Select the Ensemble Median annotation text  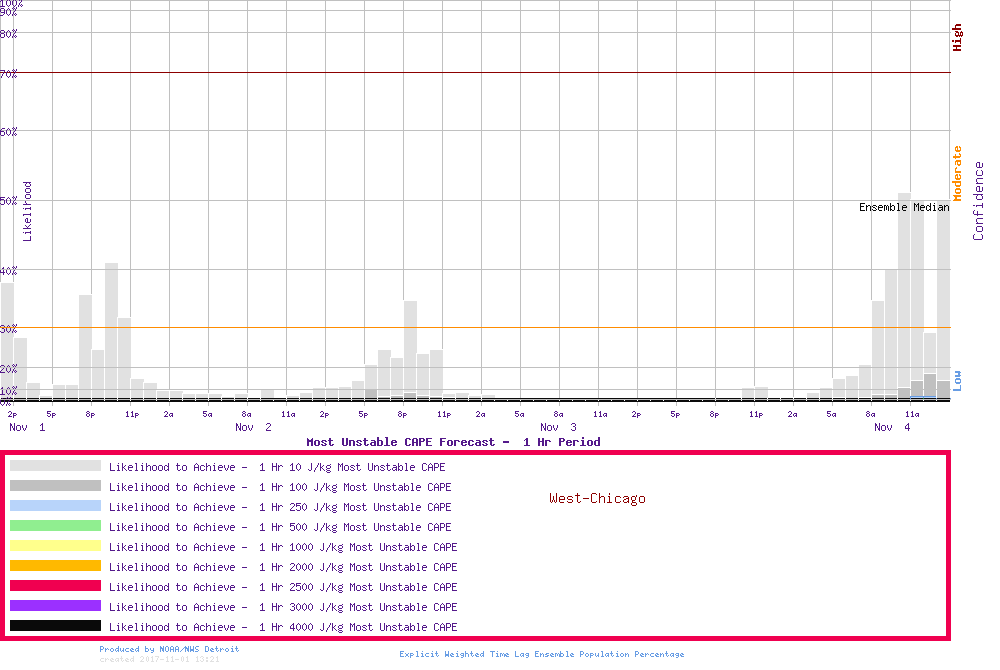point(904,208)
